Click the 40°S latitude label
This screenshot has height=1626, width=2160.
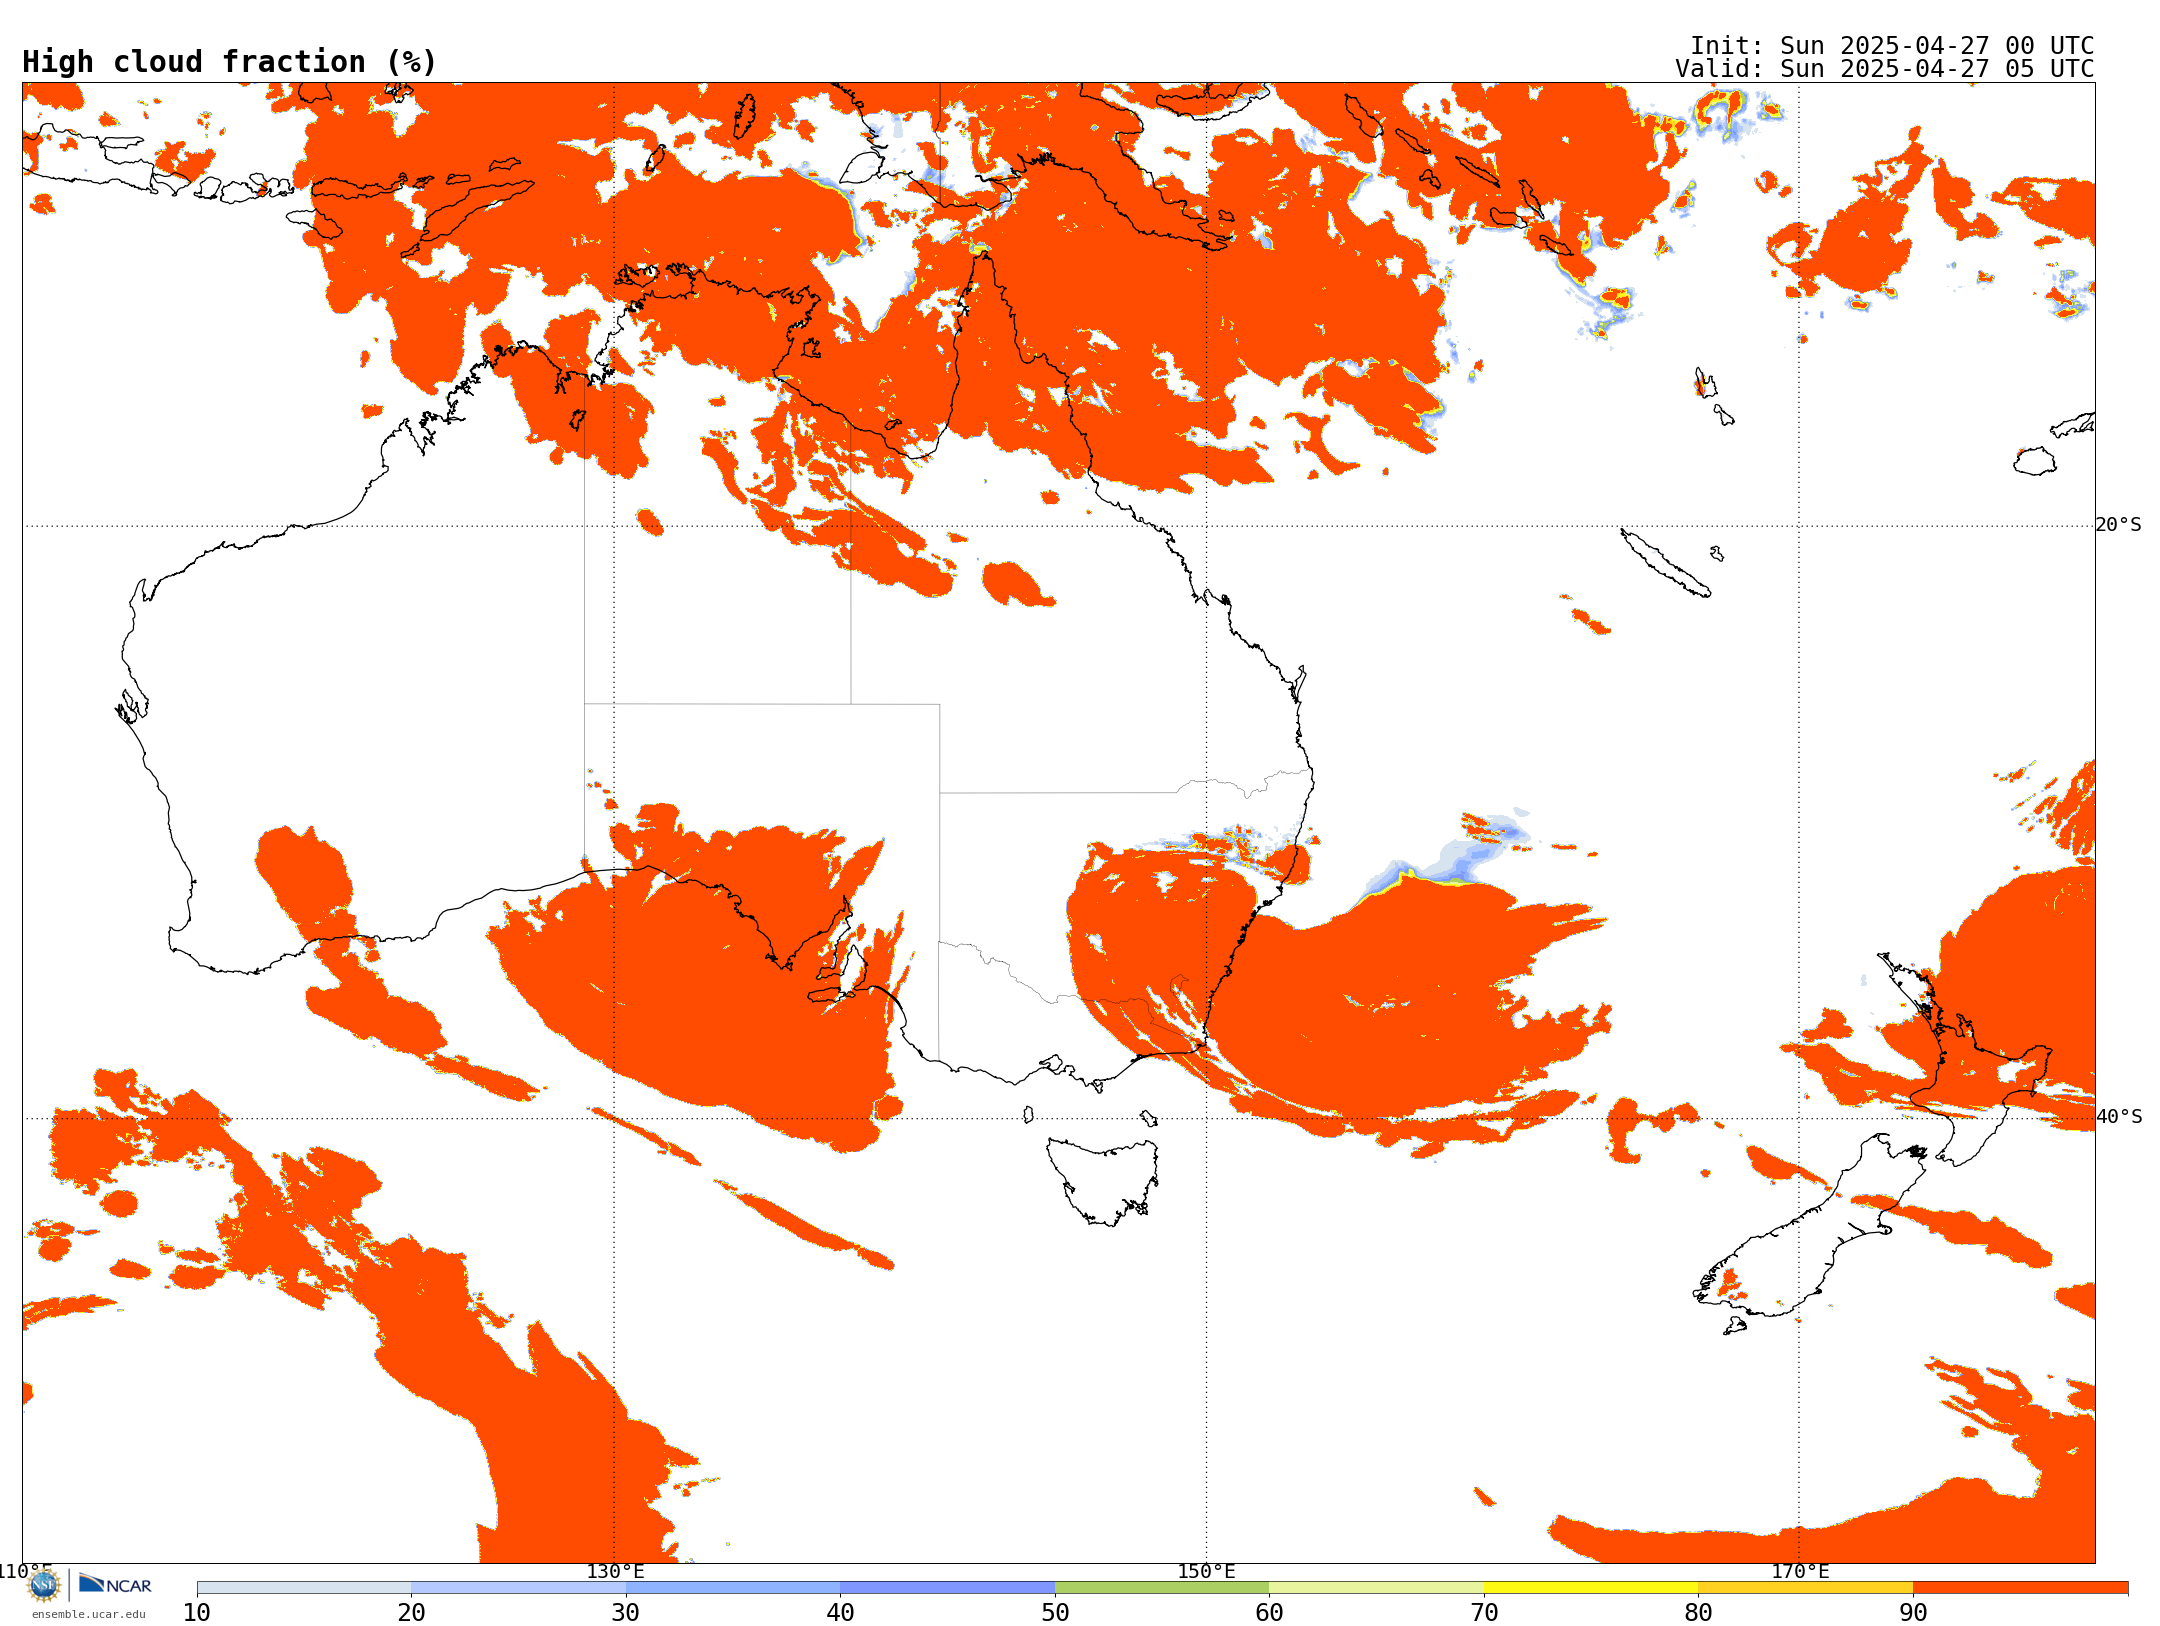pyautogui.click(x=2119, y=1117)
